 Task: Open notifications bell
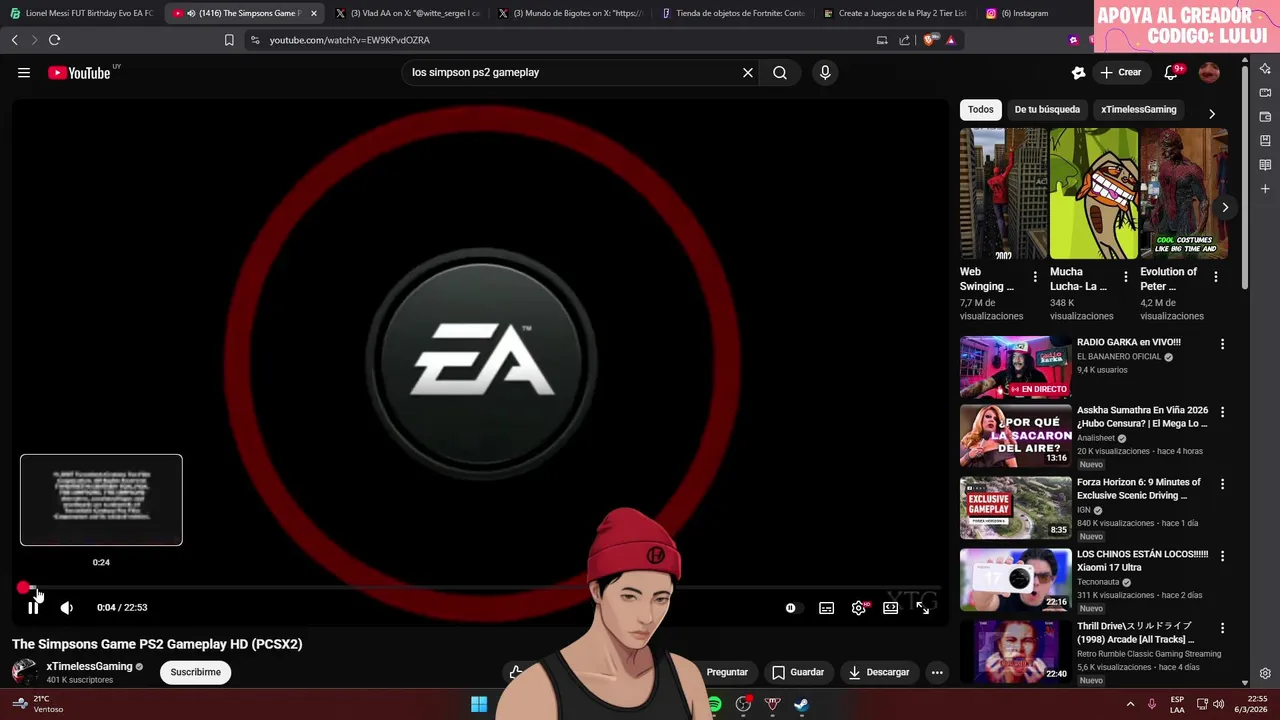pyautogui.click(x=1171, y=72)
